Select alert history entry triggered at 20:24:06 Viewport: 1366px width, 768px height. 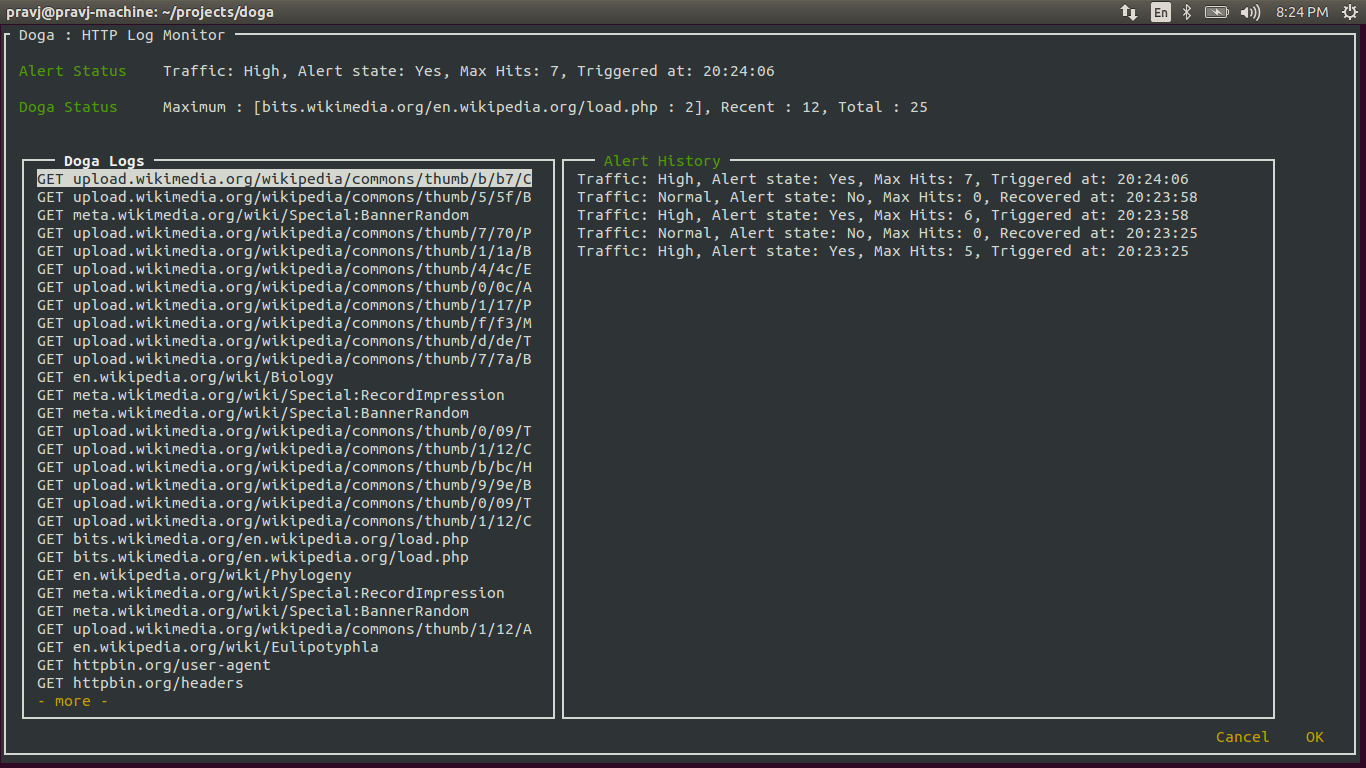(x=883, y=179)
